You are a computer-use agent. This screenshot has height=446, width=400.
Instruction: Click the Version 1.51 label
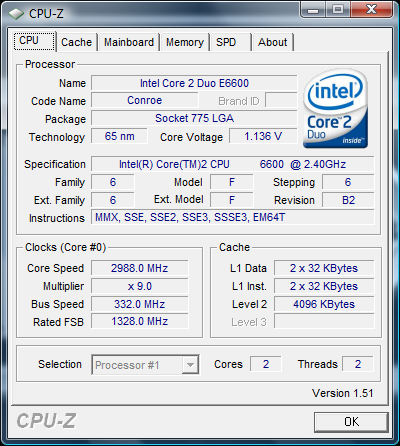pos(342,393)
